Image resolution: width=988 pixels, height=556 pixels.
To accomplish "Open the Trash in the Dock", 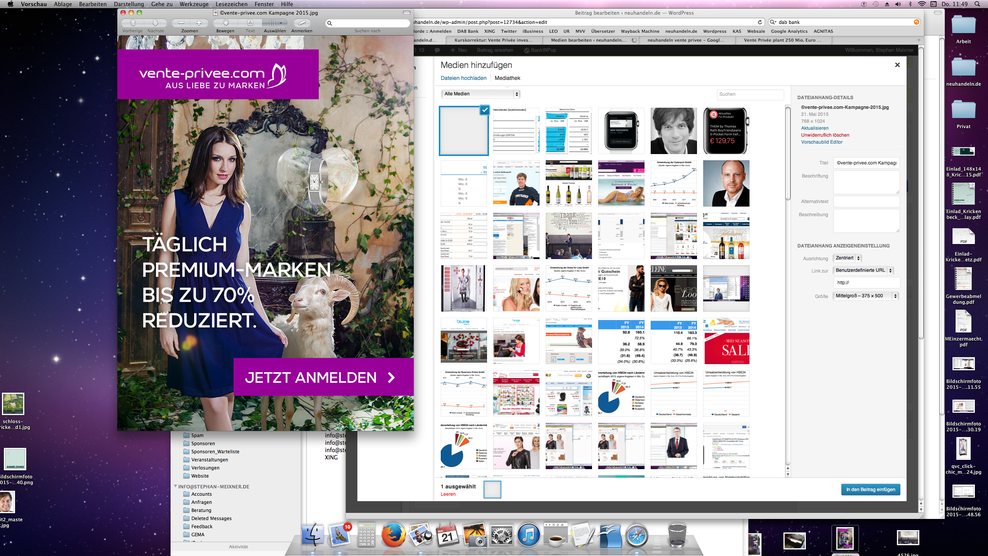I will click(x=677, y=535).
